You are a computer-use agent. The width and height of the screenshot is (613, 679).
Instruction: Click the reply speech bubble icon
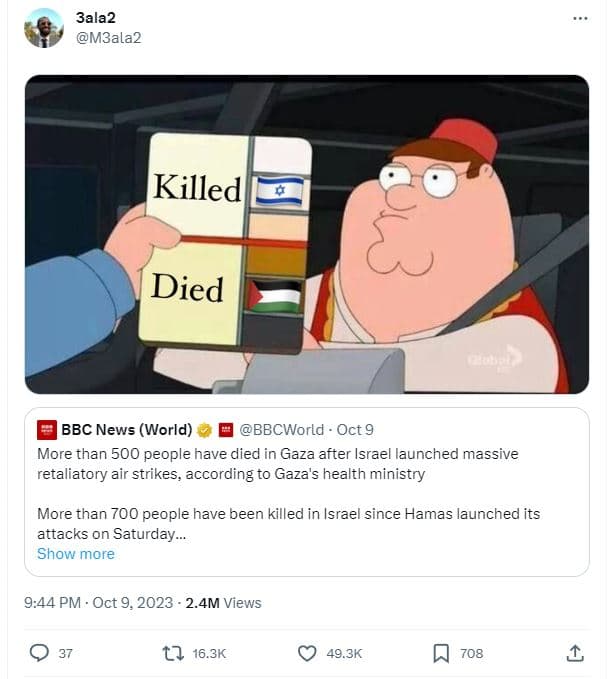(40, 653)
